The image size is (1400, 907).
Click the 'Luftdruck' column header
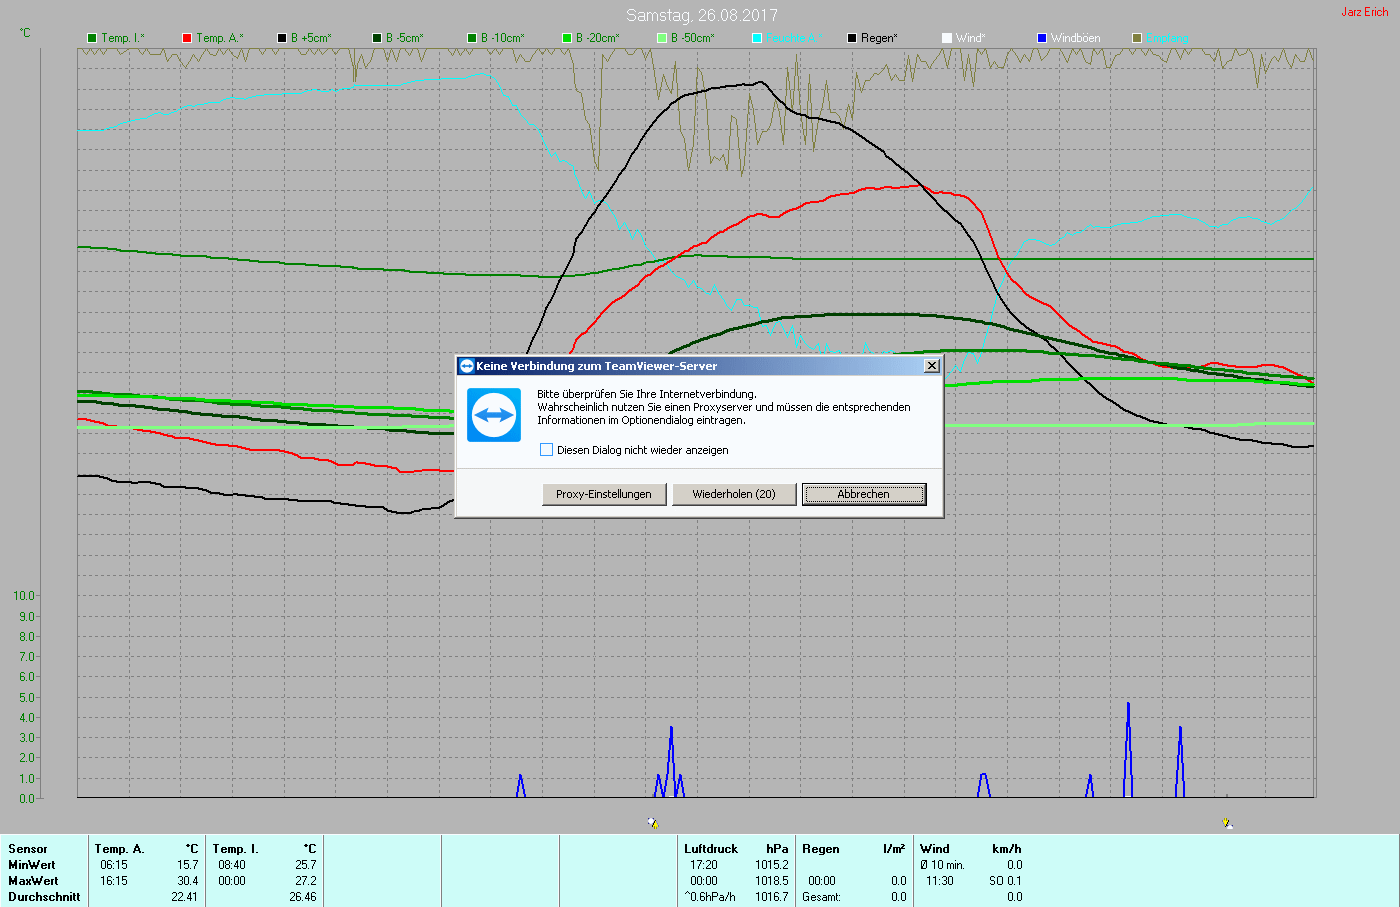point(711,849)
